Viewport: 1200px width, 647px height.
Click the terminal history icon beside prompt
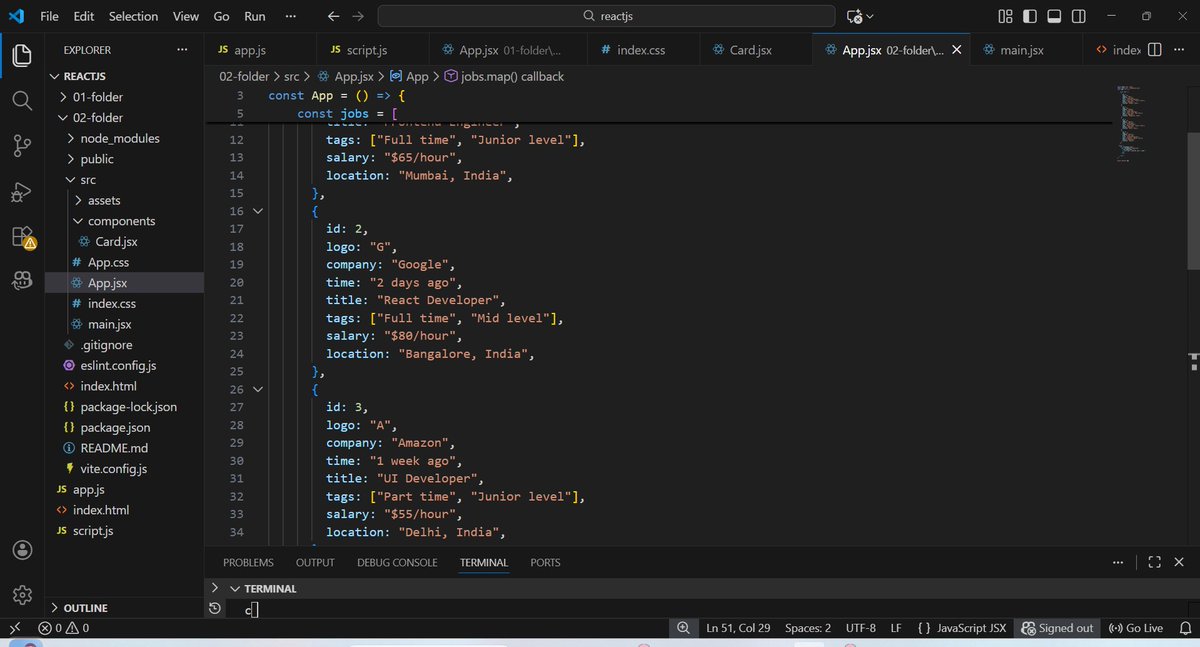pyautogui.click(x=214, y=608)
